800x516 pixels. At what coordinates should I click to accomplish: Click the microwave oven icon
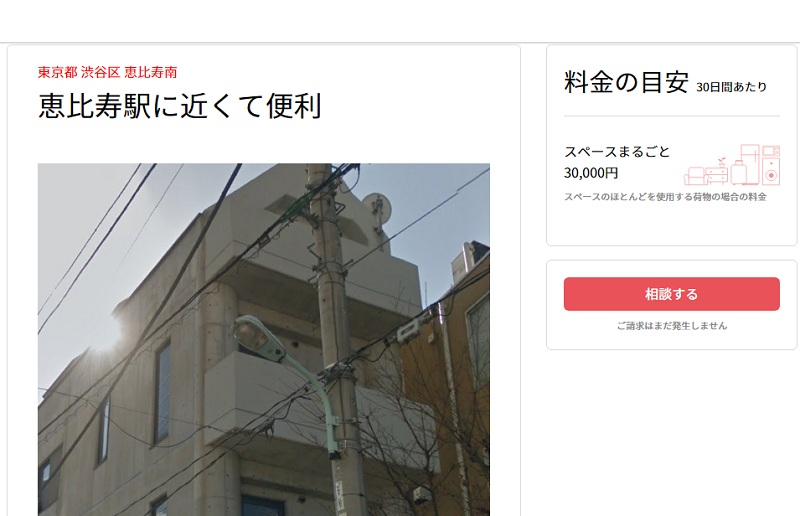pyautogui.click(x=771, y=151)
